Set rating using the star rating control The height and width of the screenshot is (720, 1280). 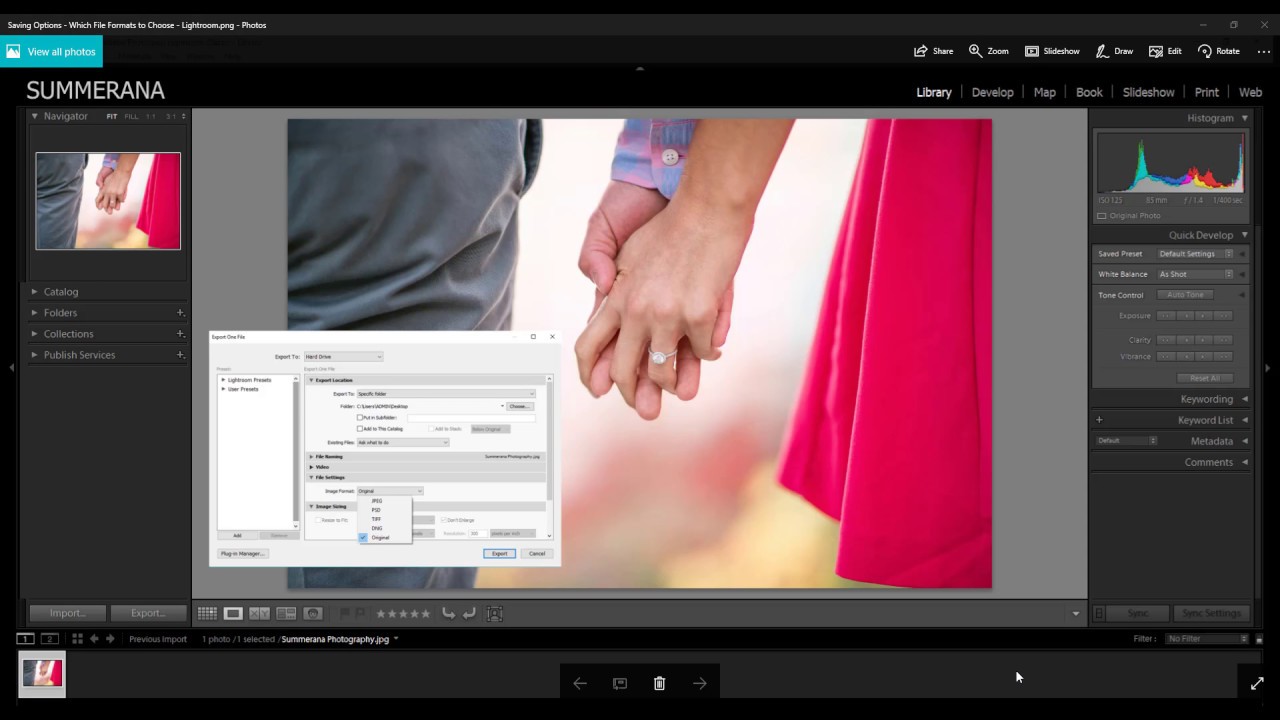coord(403,614)
